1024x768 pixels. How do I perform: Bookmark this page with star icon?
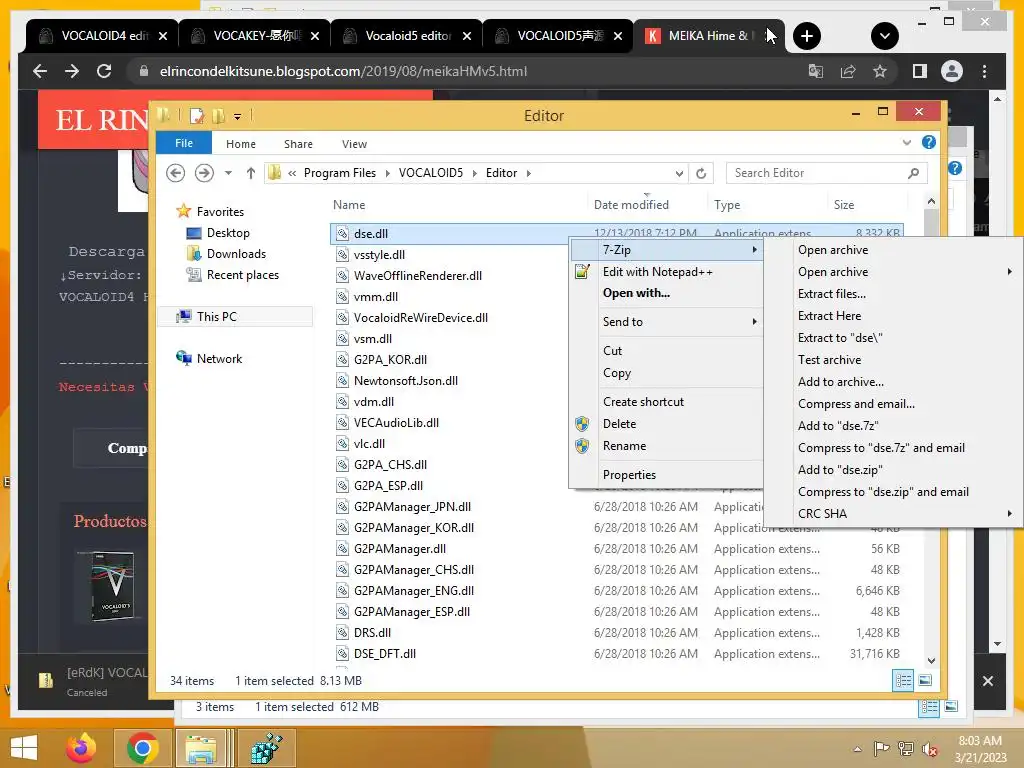click(880, 71)
